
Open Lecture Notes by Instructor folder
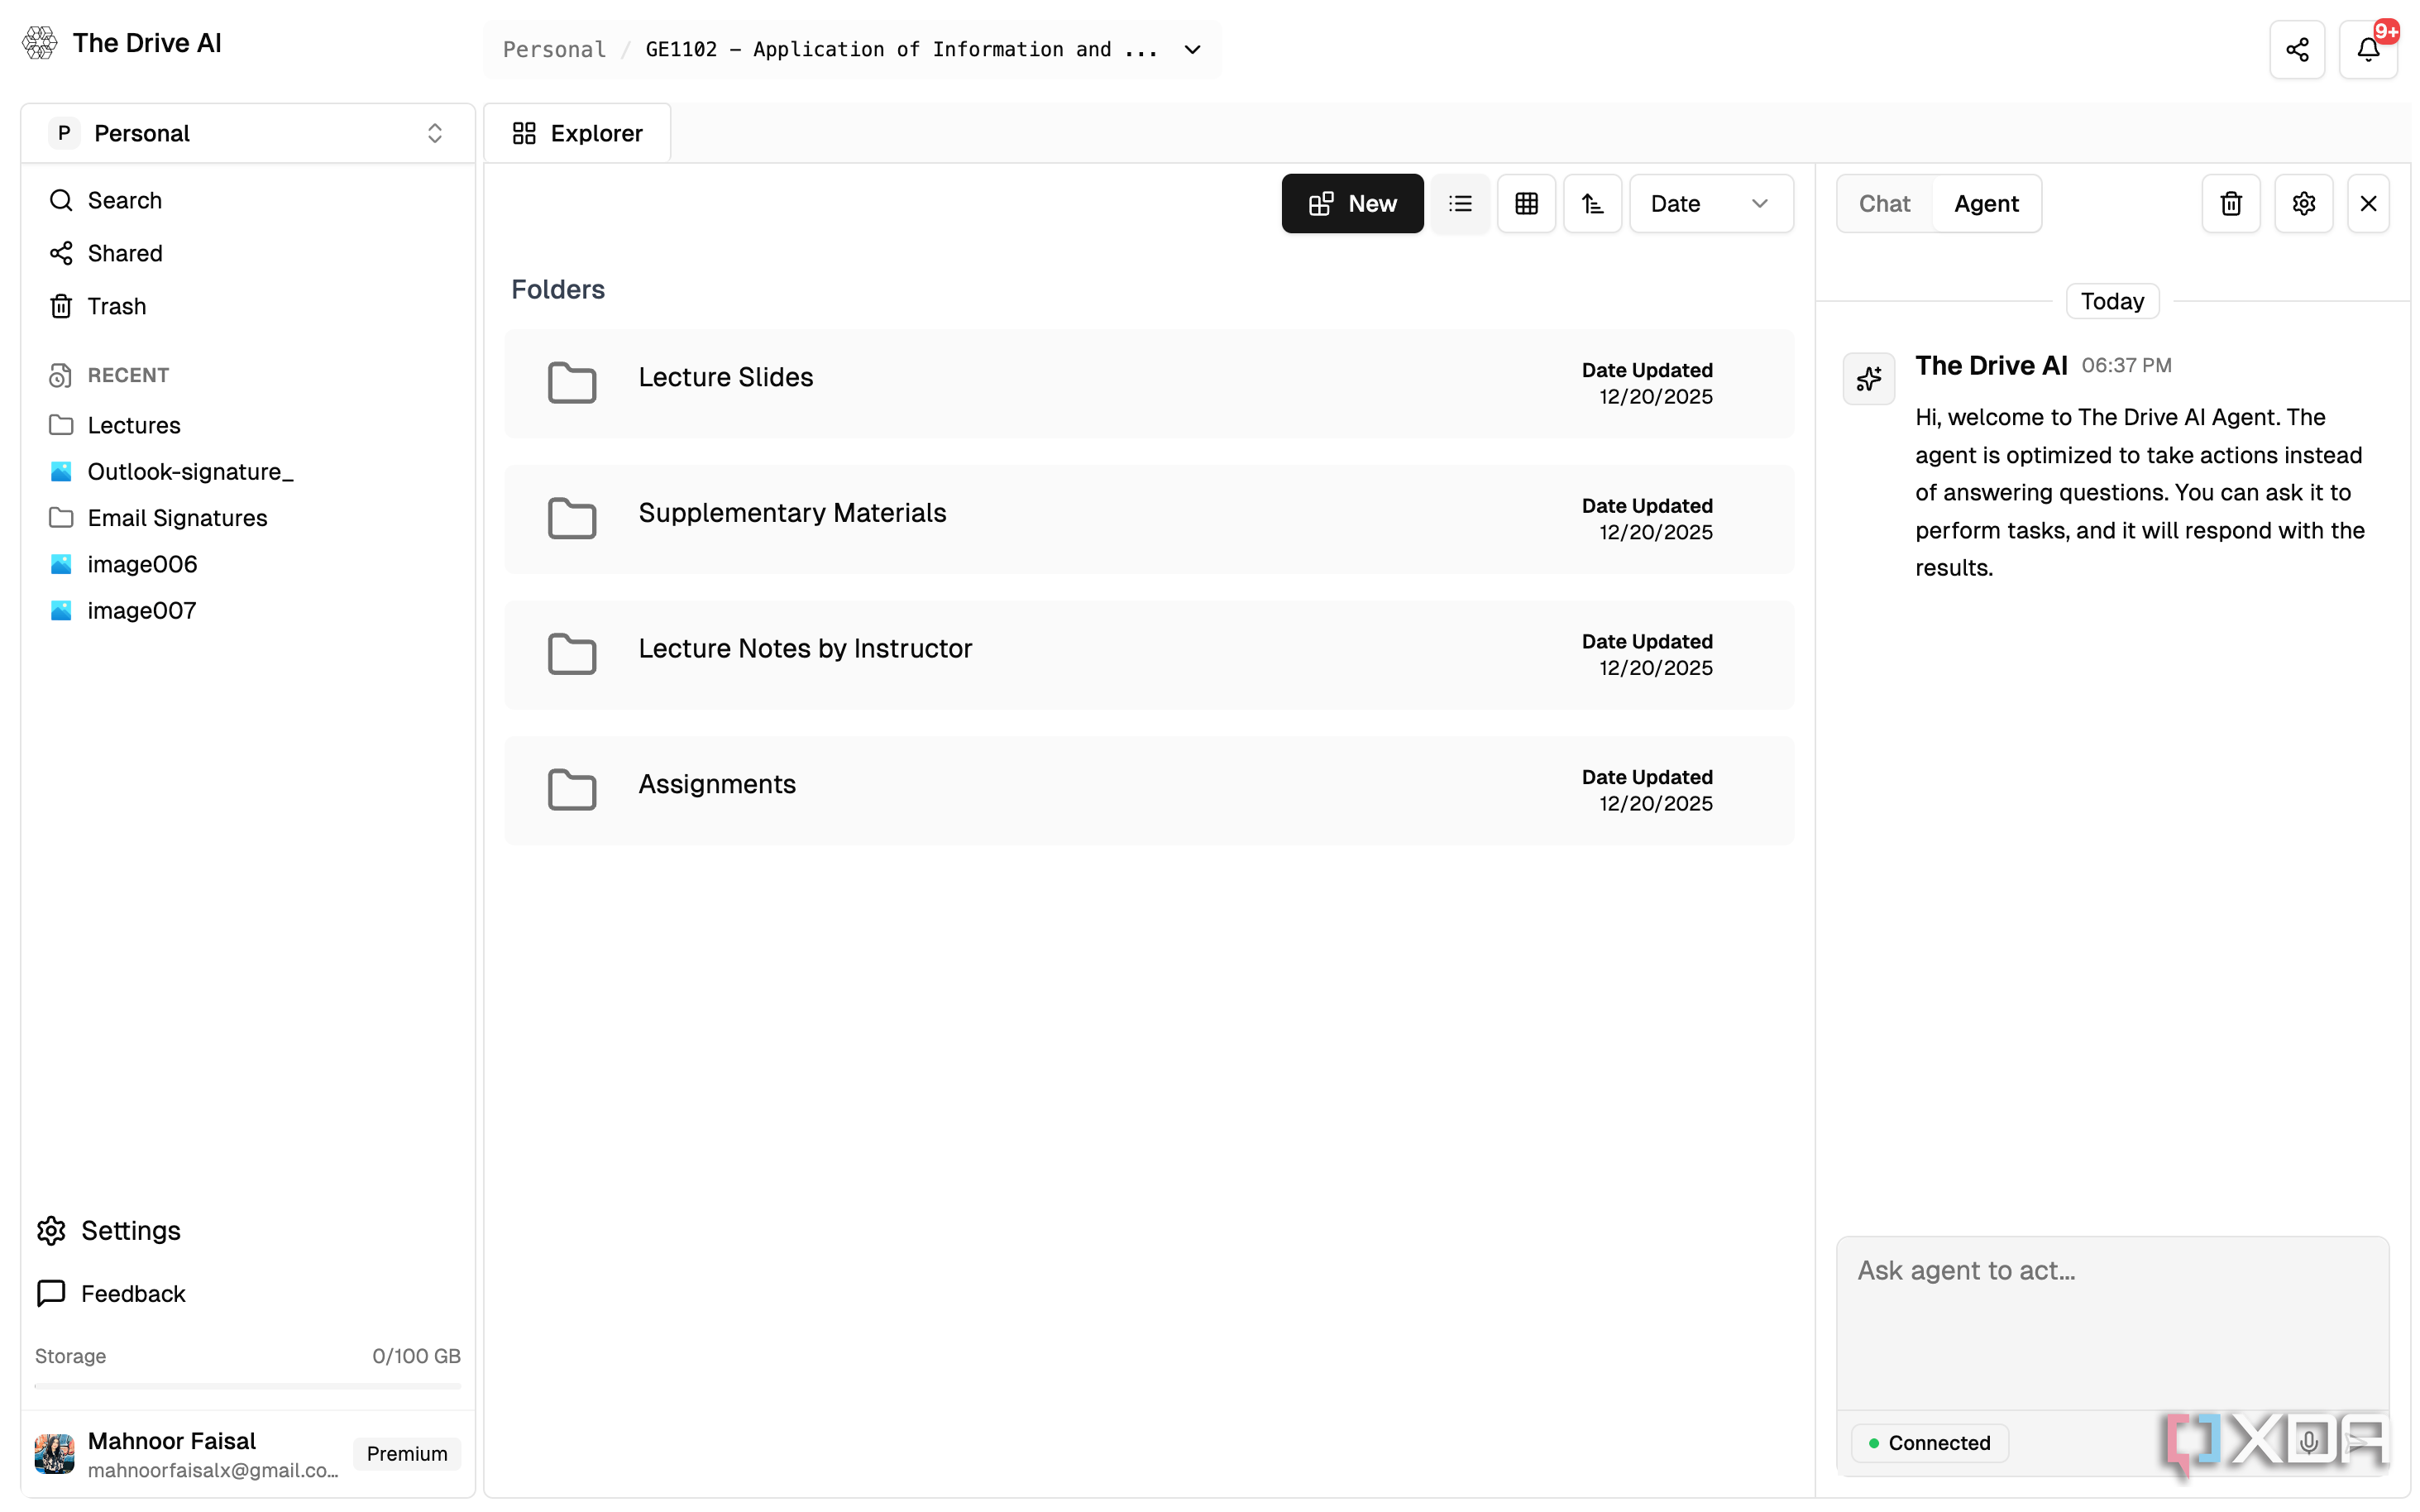(x=1149, y=655)
